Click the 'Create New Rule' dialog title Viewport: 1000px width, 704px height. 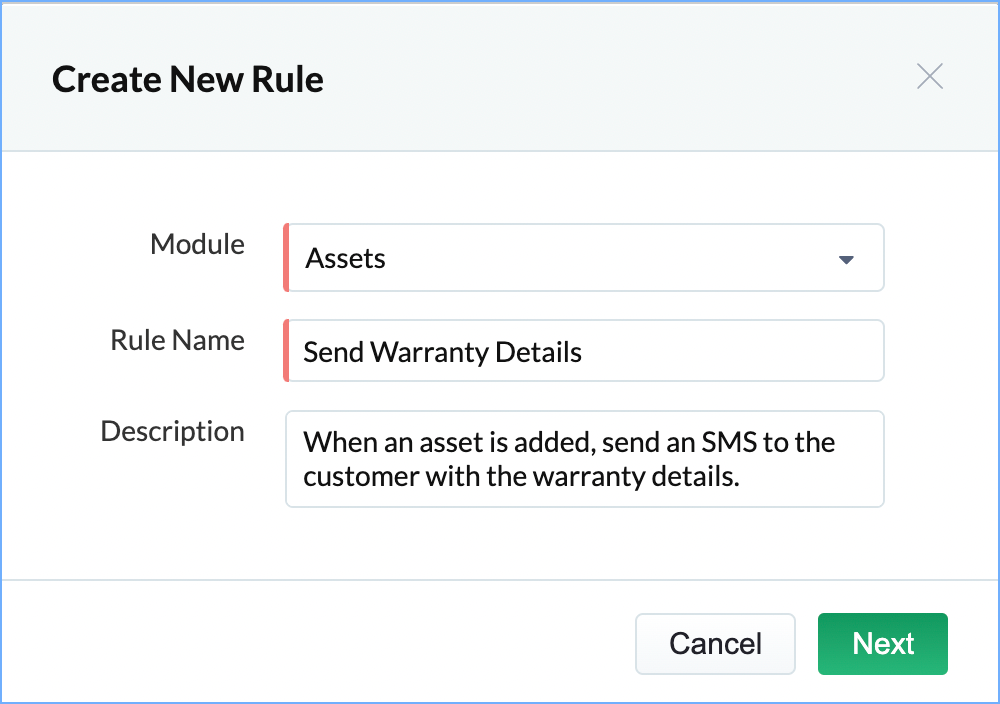point(188,79)
